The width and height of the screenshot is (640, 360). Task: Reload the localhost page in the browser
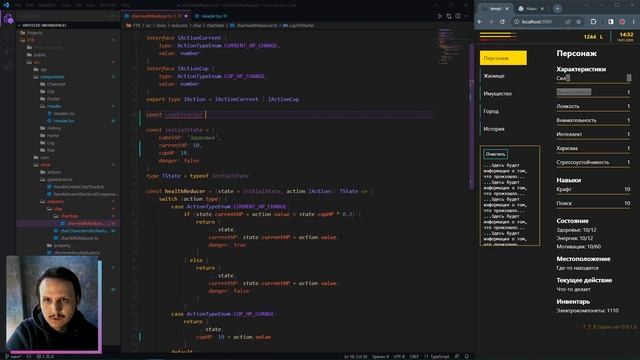pyautogui.click(x=502, y=22)
